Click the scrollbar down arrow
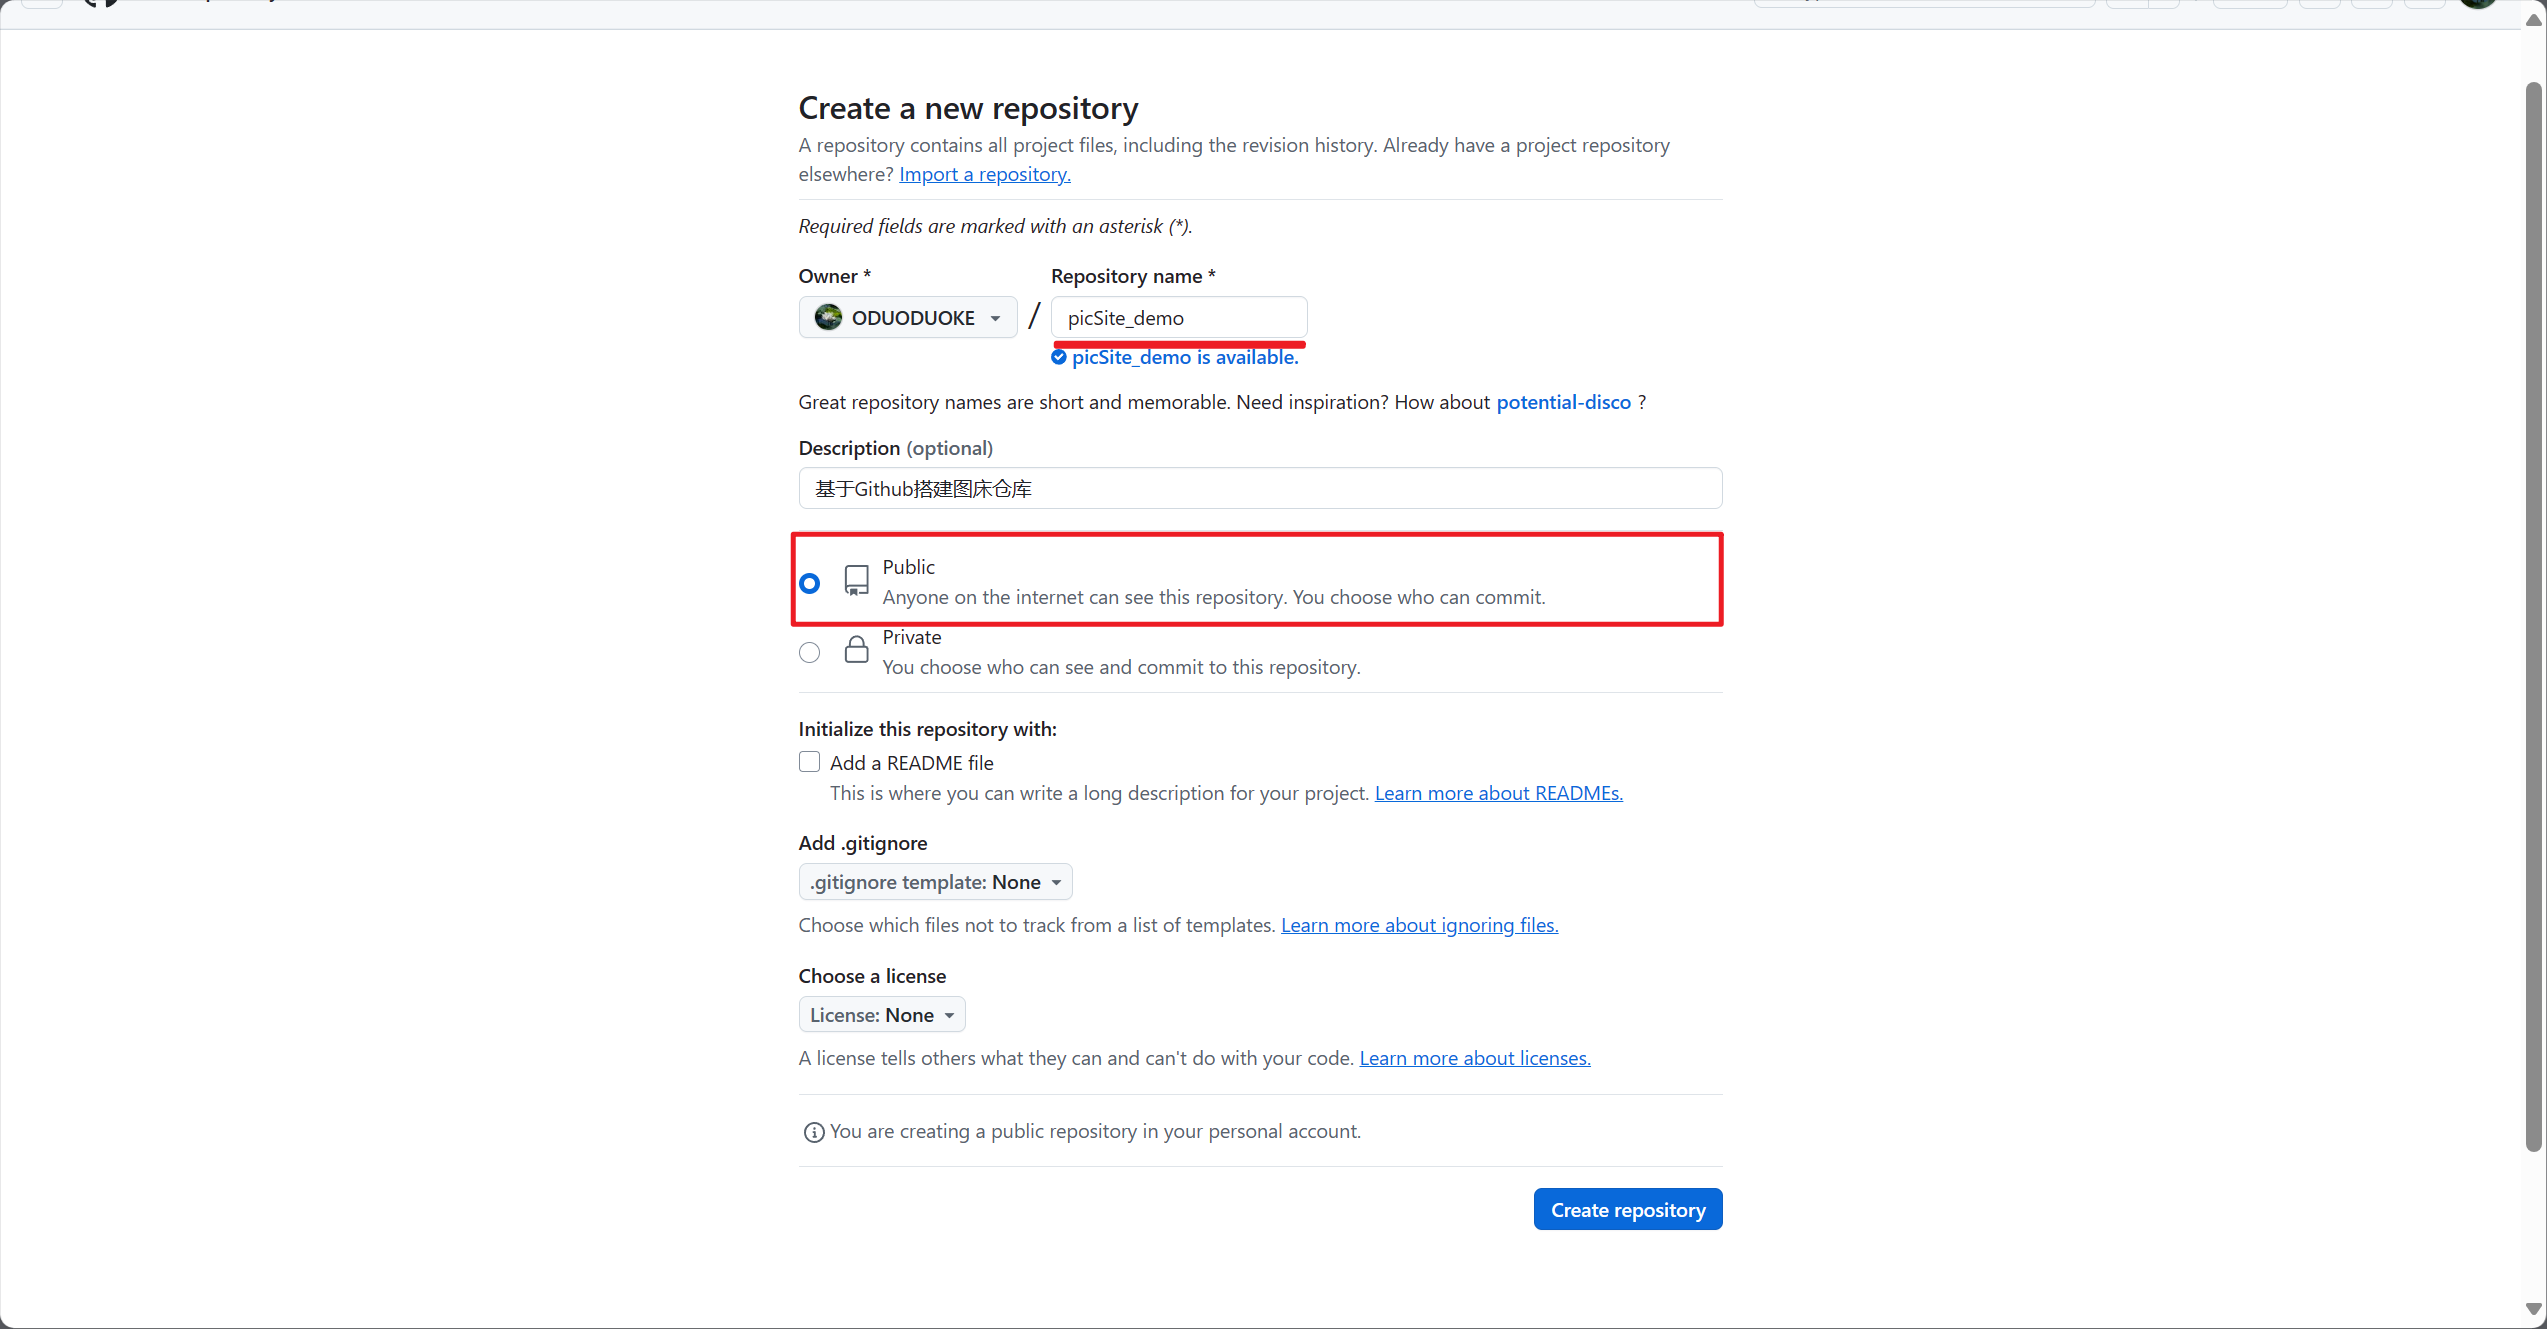2547x1329 pixels. (2534, 1309)
